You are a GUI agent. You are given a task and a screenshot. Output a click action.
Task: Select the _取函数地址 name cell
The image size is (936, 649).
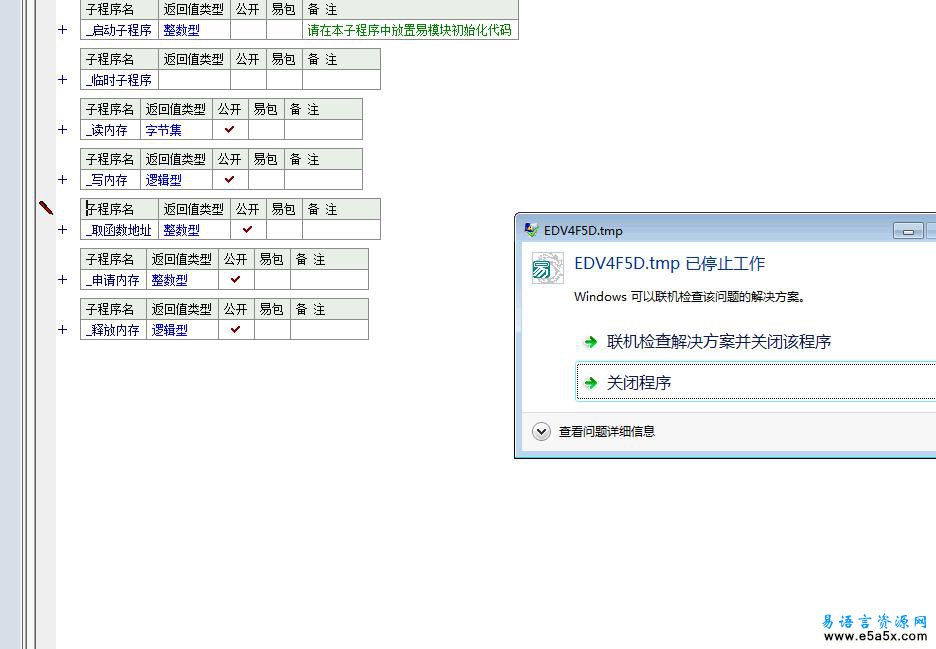(119, 229)
